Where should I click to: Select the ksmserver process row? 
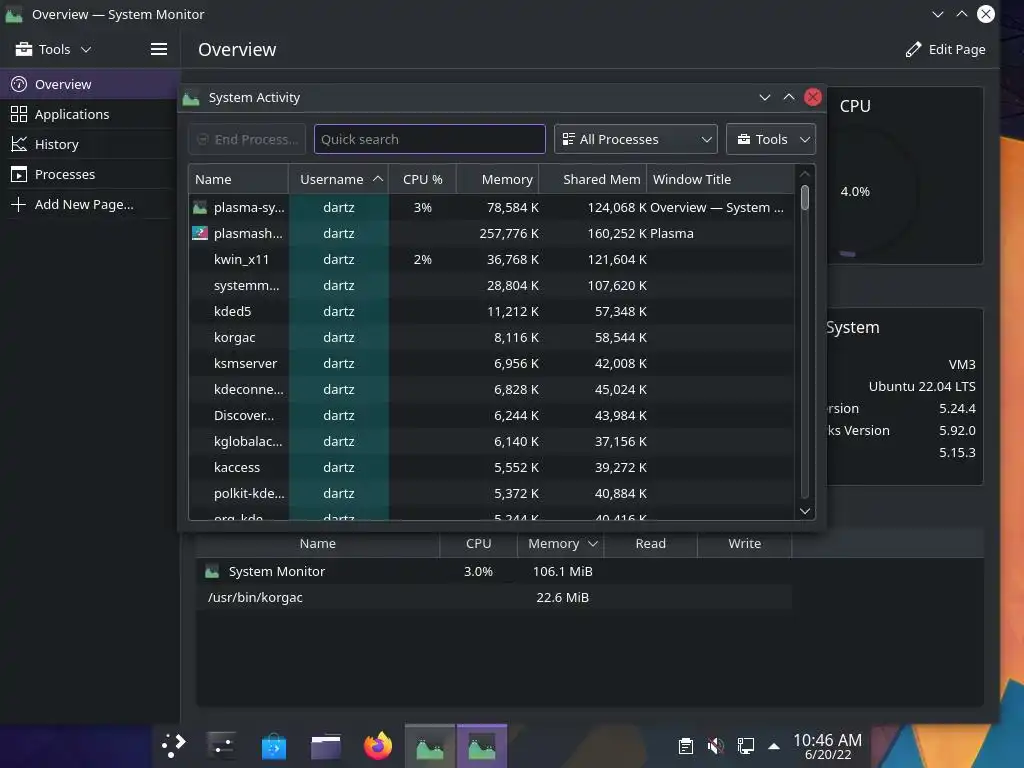pos(492,363)
